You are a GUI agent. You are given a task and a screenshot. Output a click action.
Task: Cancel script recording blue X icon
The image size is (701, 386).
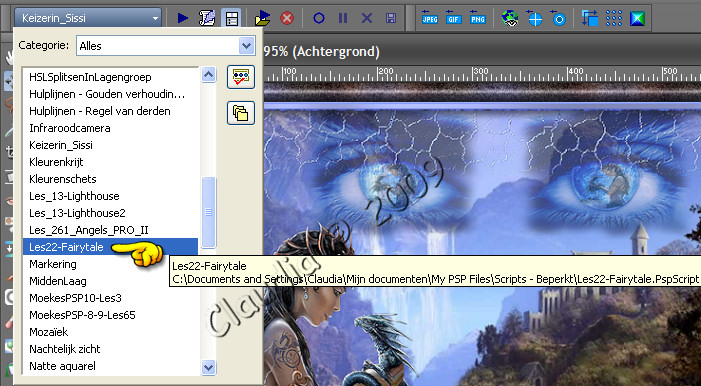[x=367, y=18]
